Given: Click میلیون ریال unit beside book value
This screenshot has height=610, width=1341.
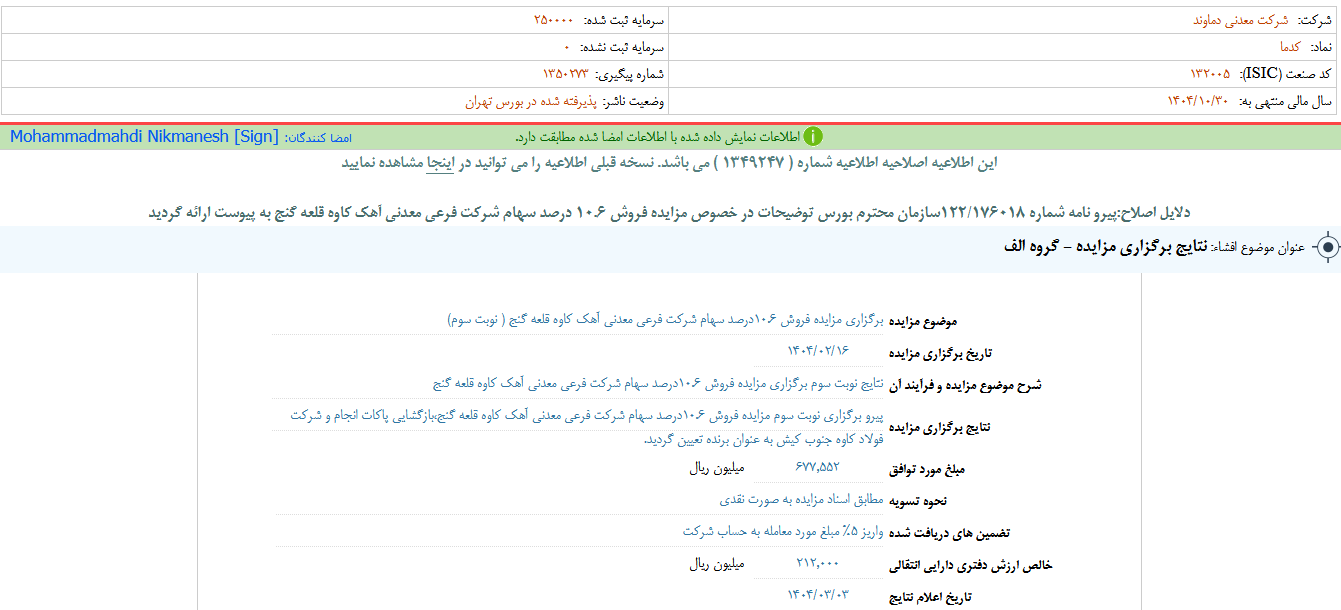Looking at the screenshot, I should (x=717, y=564).
